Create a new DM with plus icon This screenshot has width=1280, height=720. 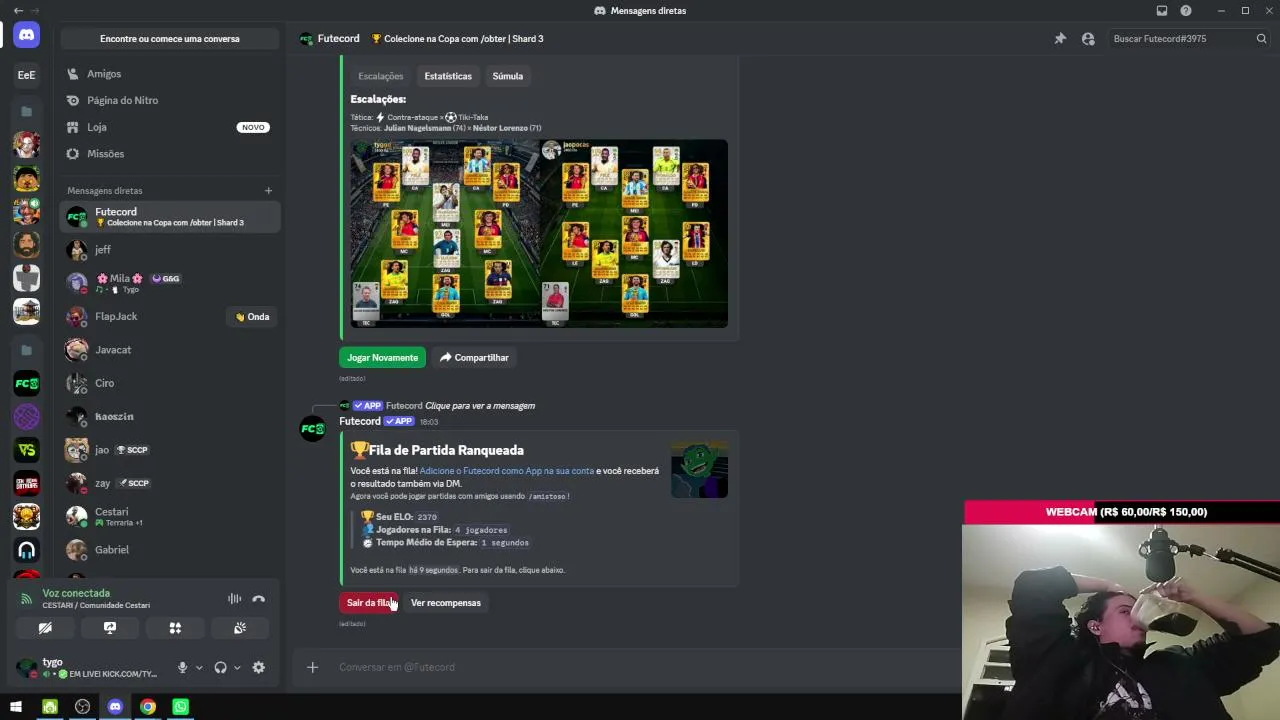268,191
